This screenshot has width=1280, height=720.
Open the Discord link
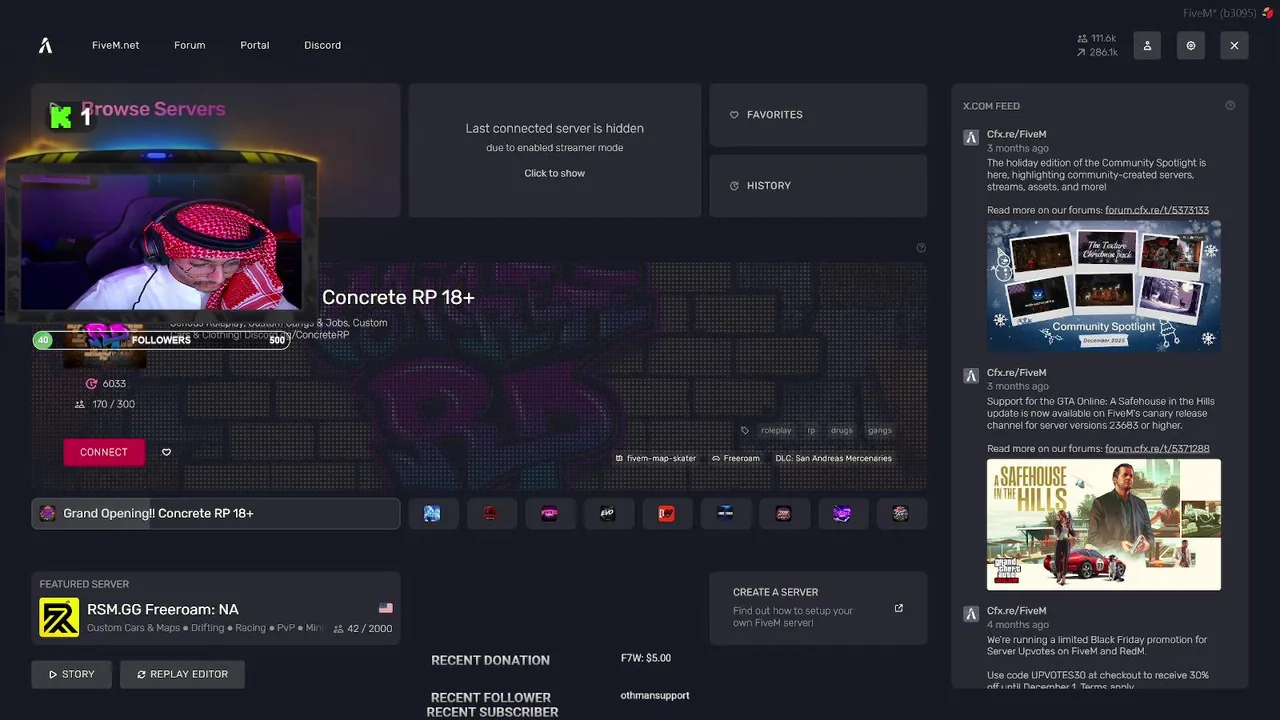(322, 45)
